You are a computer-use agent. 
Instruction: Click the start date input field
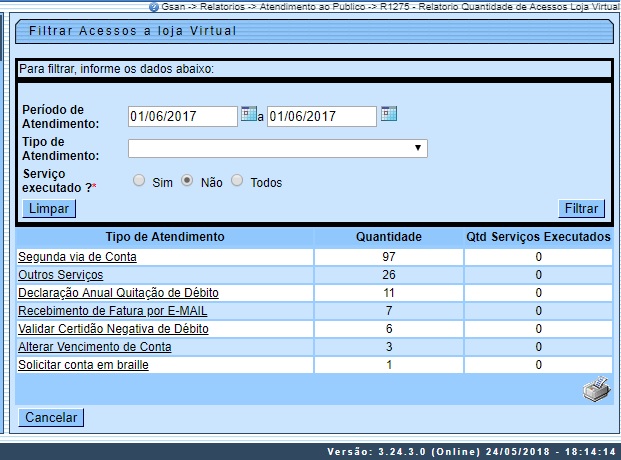click(182, 116)
